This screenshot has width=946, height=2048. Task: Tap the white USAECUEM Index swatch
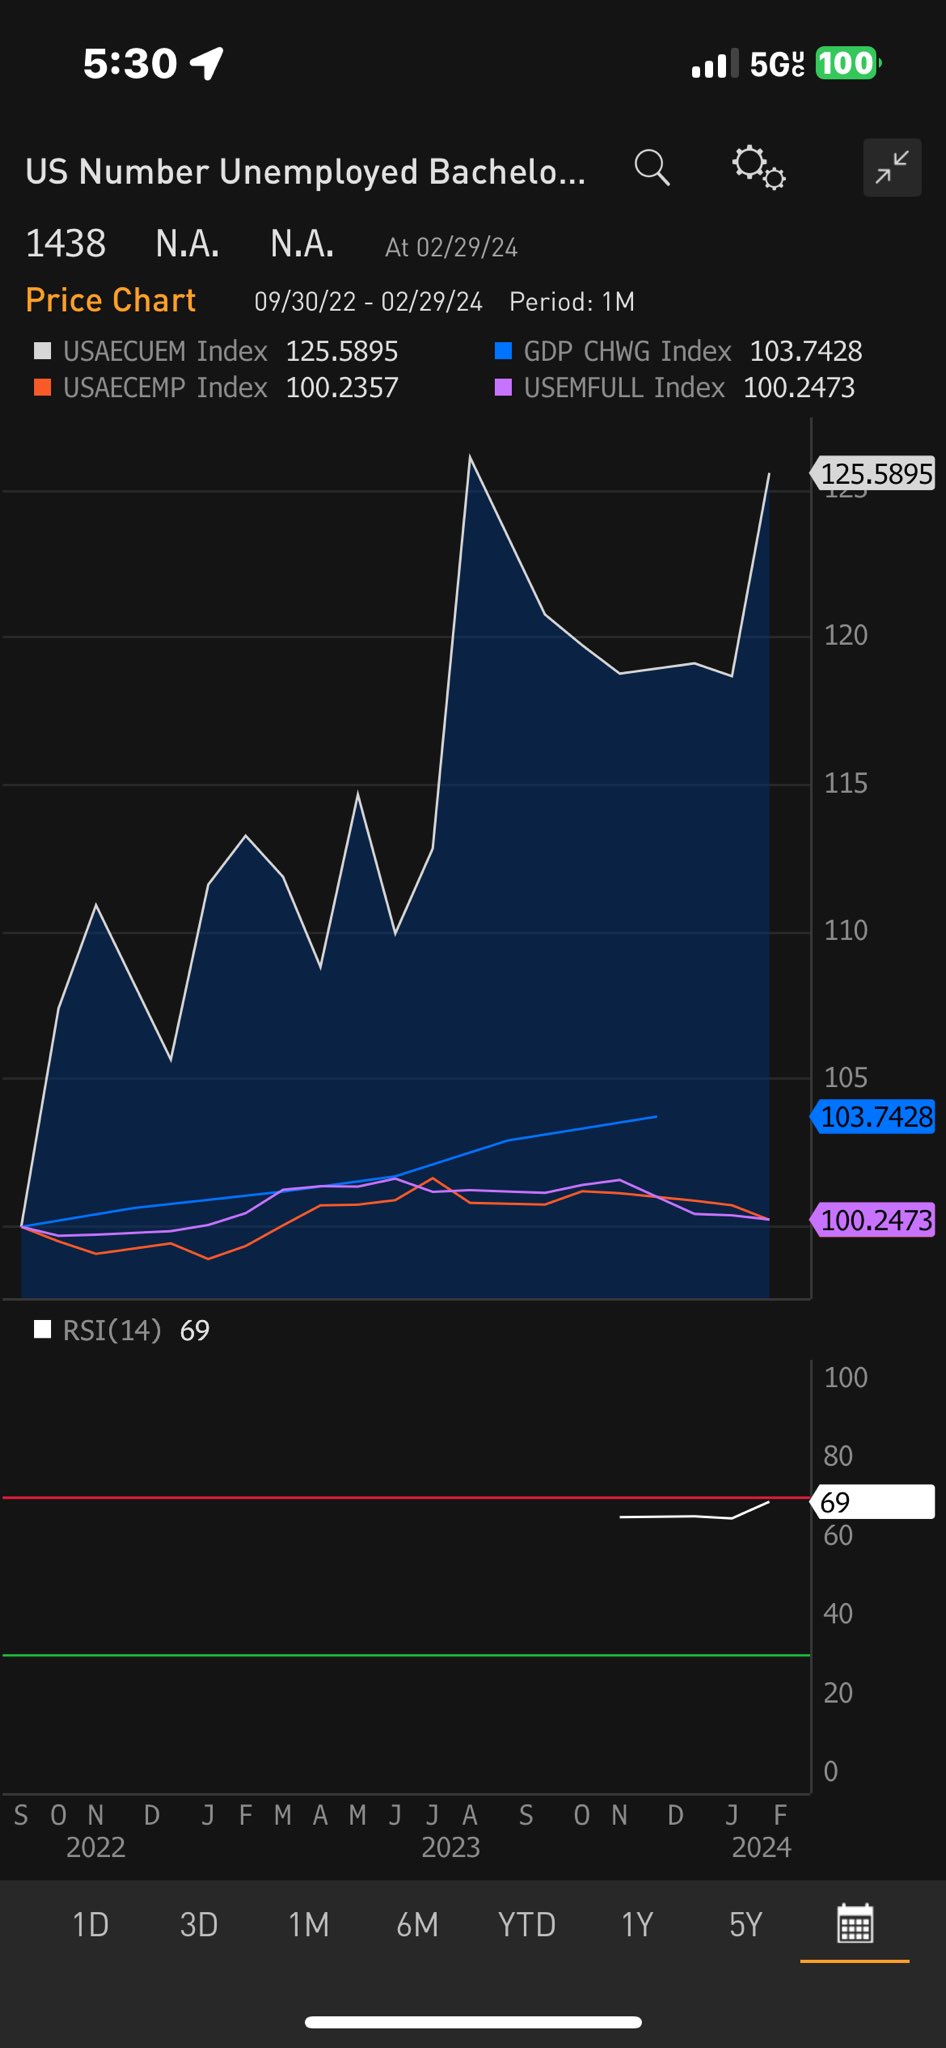(42, 351)
